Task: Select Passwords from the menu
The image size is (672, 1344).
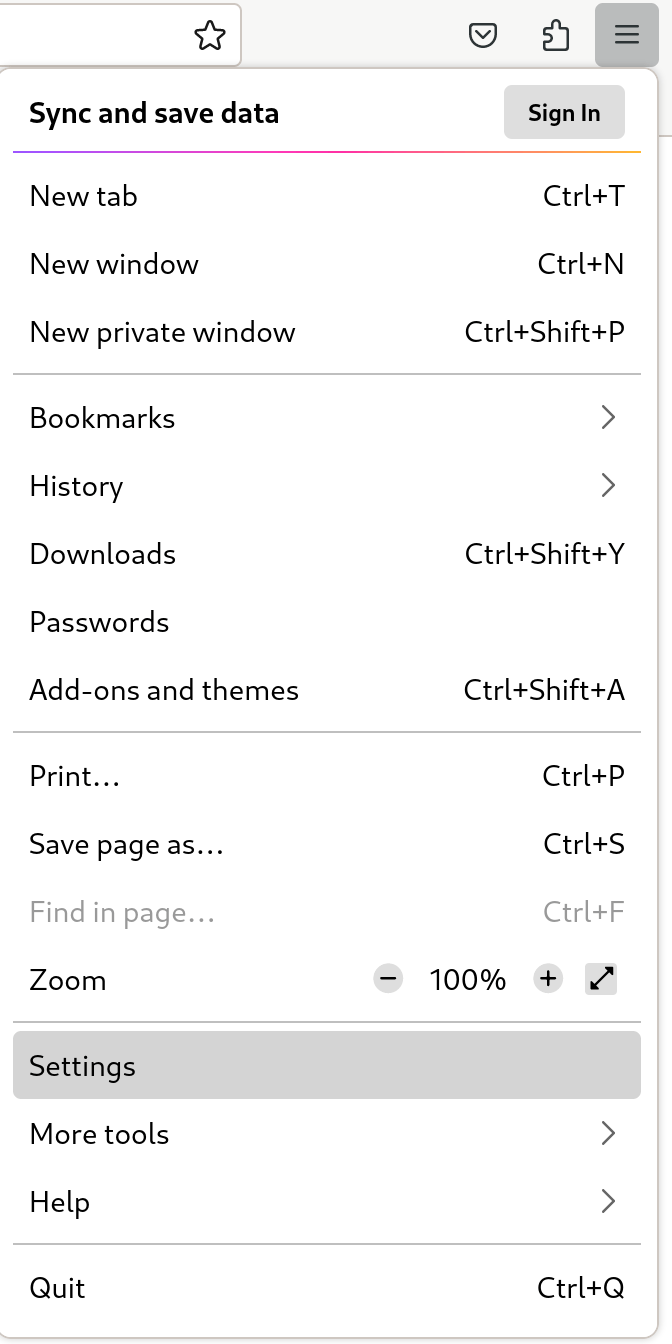Action: [x=99, y=622]
